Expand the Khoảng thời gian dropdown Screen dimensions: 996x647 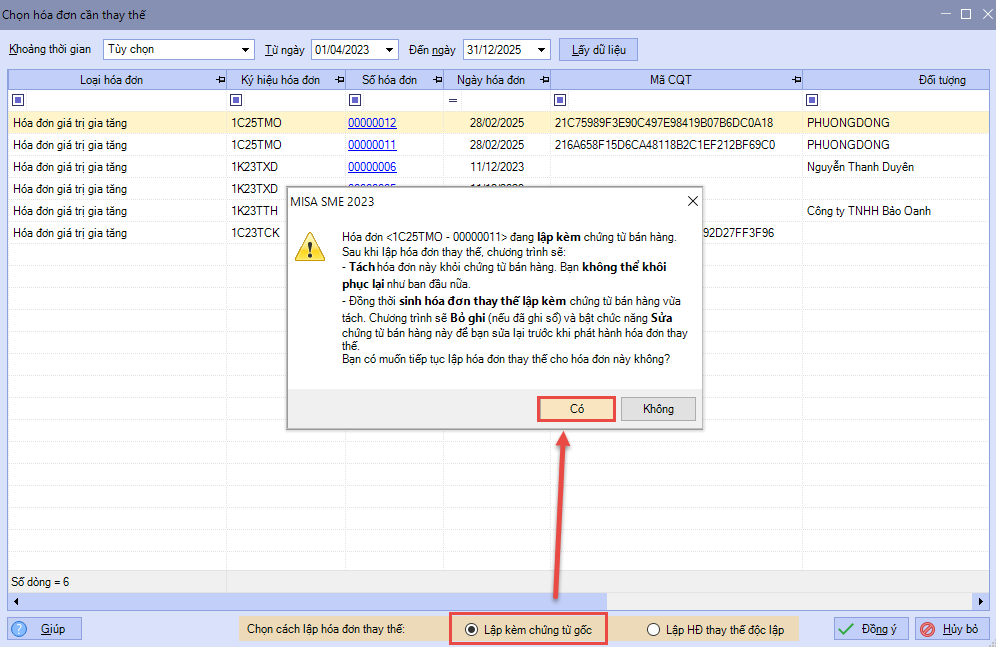coord(246,49)
